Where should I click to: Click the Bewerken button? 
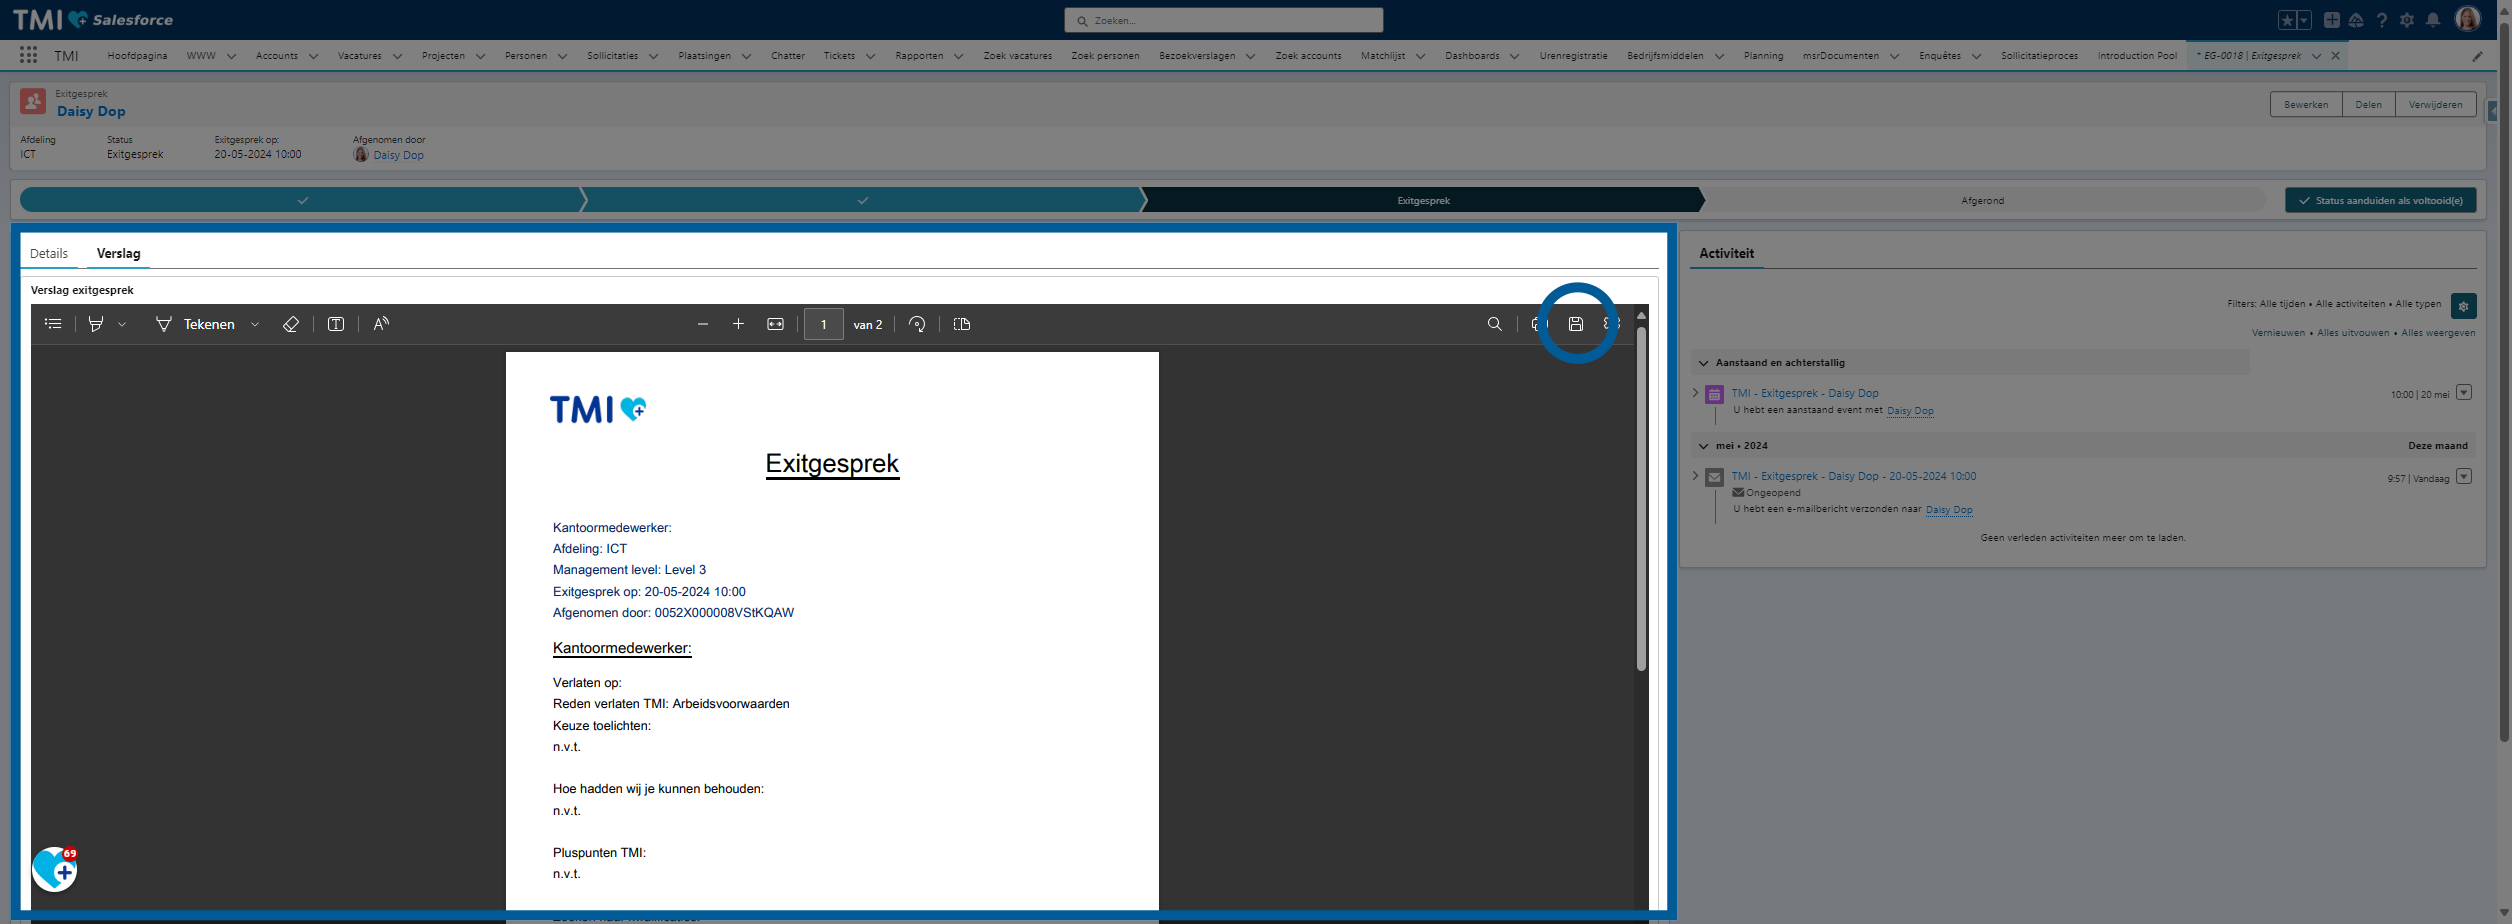[x=2306, y=105]
